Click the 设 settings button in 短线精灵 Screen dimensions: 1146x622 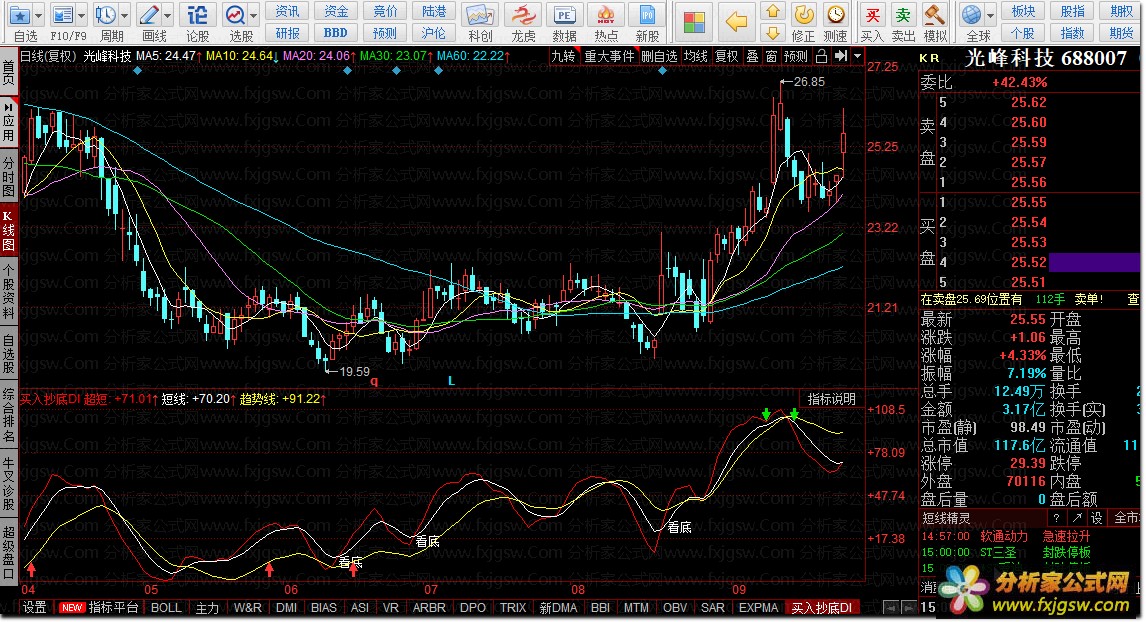1096,517
